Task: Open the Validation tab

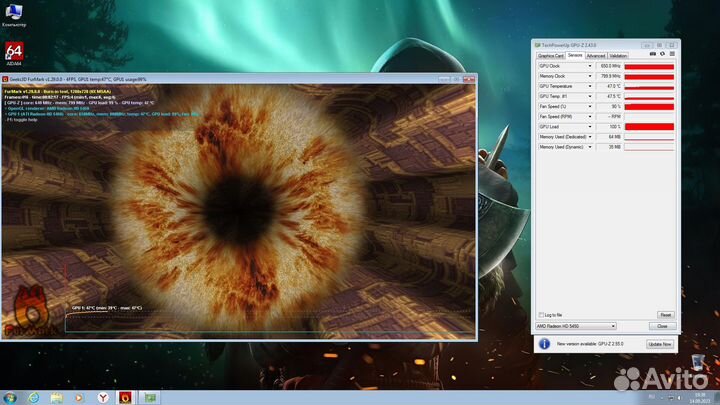Action: click(618, 56)
